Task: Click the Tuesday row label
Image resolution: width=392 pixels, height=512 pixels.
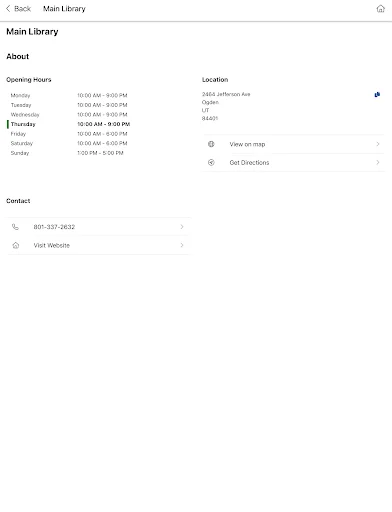Action: click(21, 105)
